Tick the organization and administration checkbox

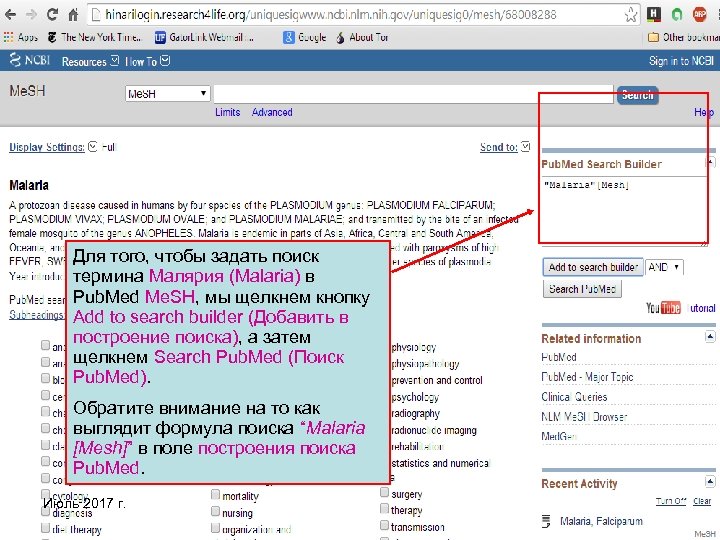215,528
